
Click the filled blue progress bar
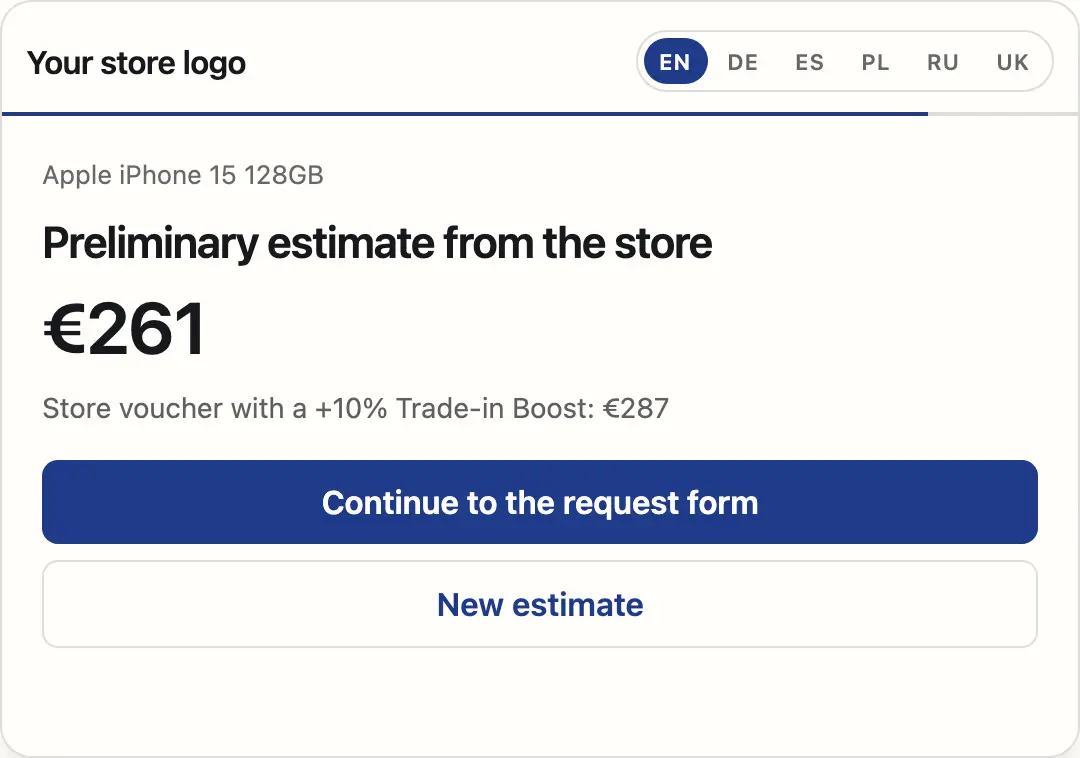click(x=465, y=114)
